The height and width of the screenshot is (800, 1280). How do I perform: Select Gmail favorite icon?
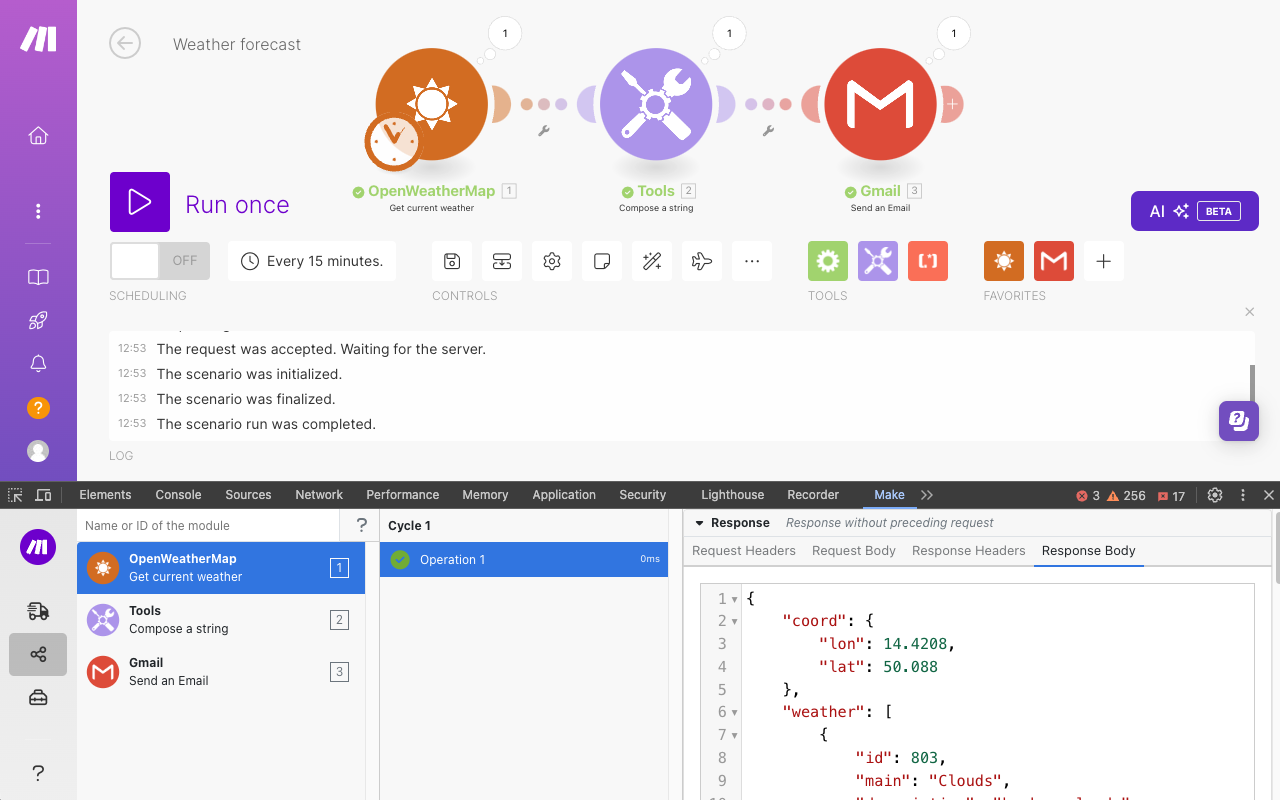click(1054, 261)
